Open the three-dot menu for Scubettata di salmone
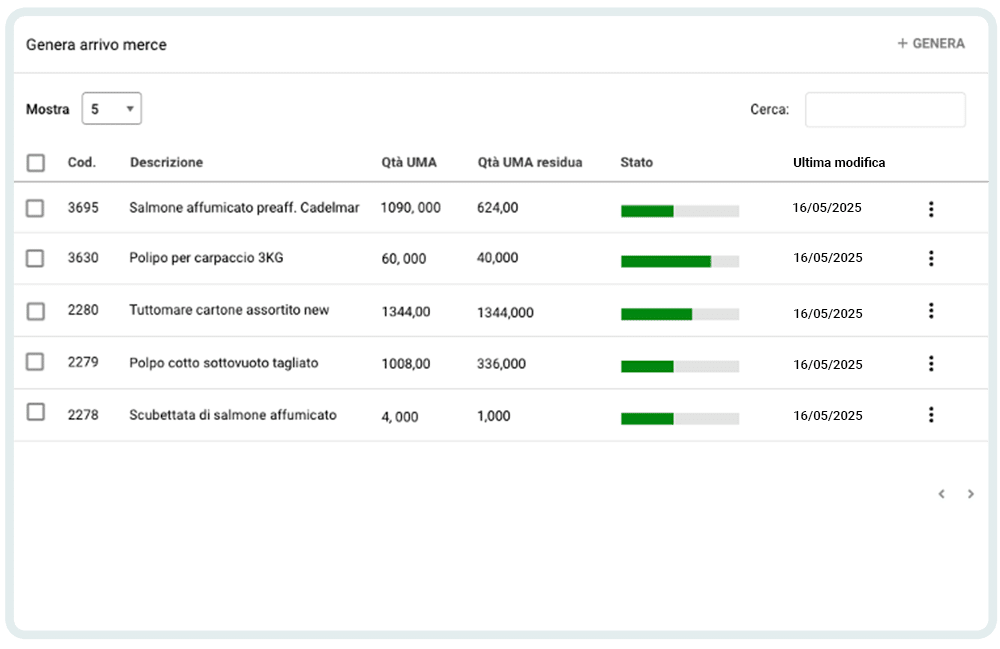This screenshot has width=1000, height=649. tap(931, 415)
